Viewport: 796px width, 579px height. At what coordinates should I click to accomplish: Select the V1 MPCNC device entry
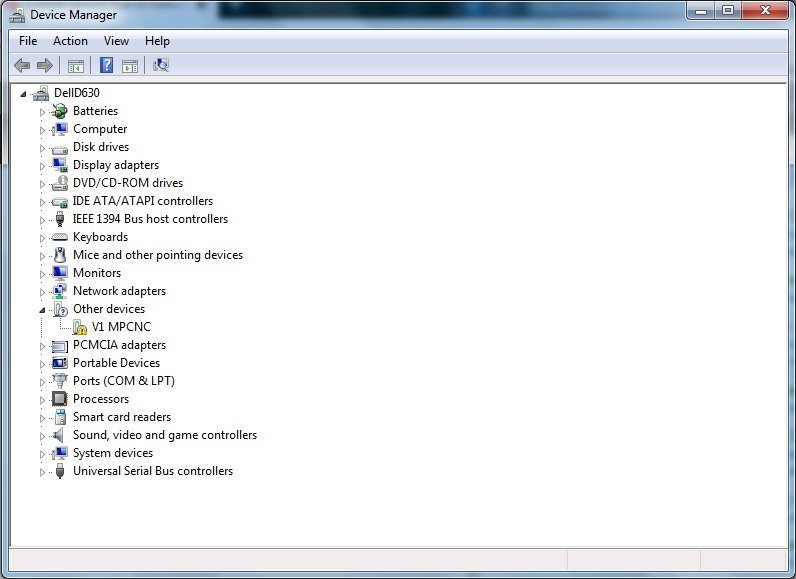click(x=121, y=327)
